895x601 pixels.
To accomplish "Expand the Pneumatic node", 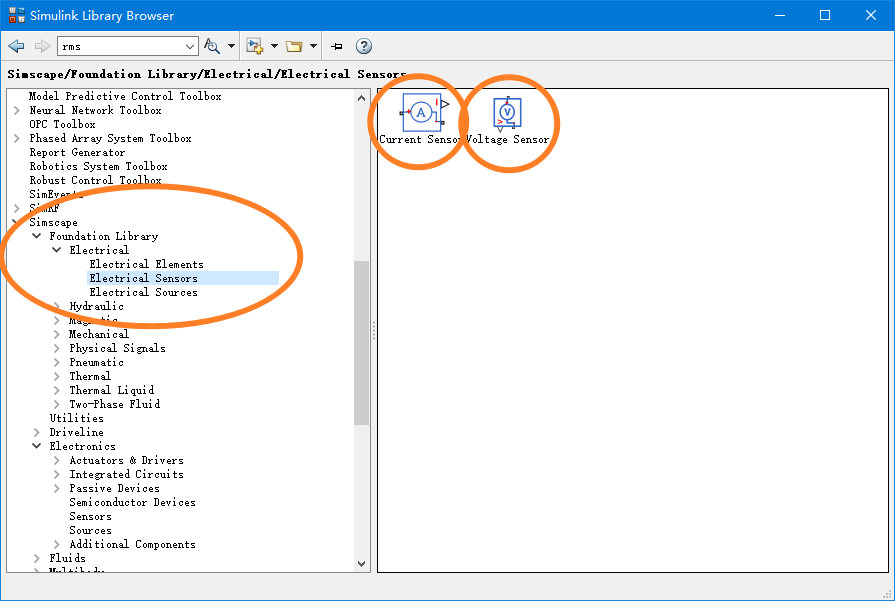I will point(57,362).
